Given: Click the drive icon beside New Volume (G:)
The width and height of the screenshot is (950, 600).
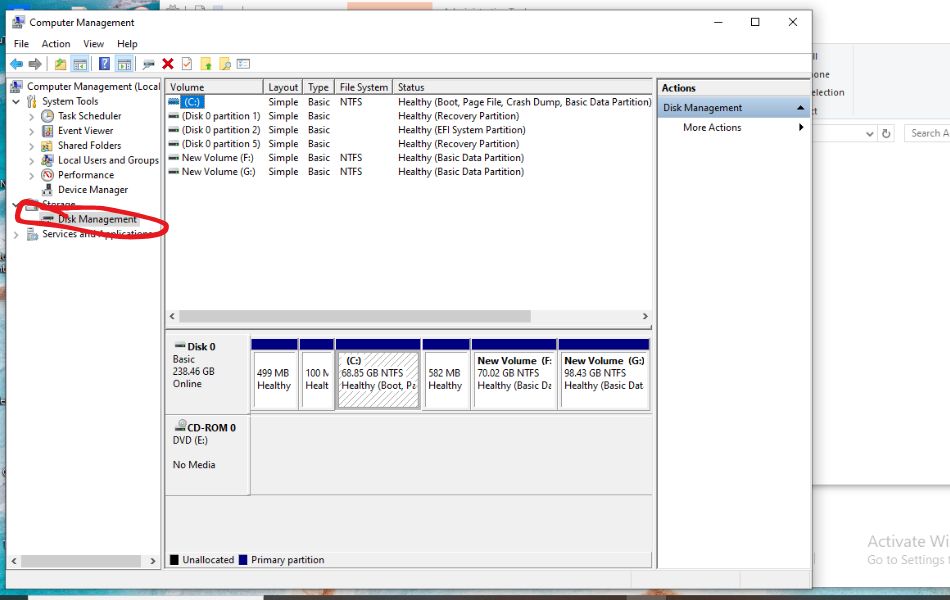Looking at the screenshot, I should tap(173, 172).
